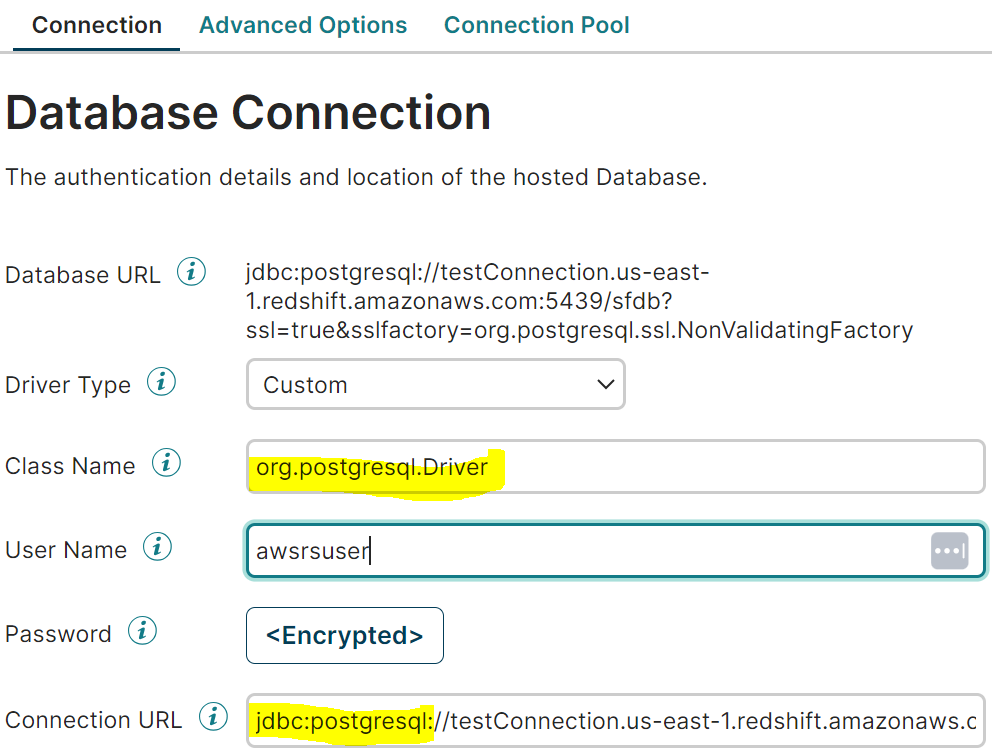Click the Driver Type field label

(x=68, y=385)
